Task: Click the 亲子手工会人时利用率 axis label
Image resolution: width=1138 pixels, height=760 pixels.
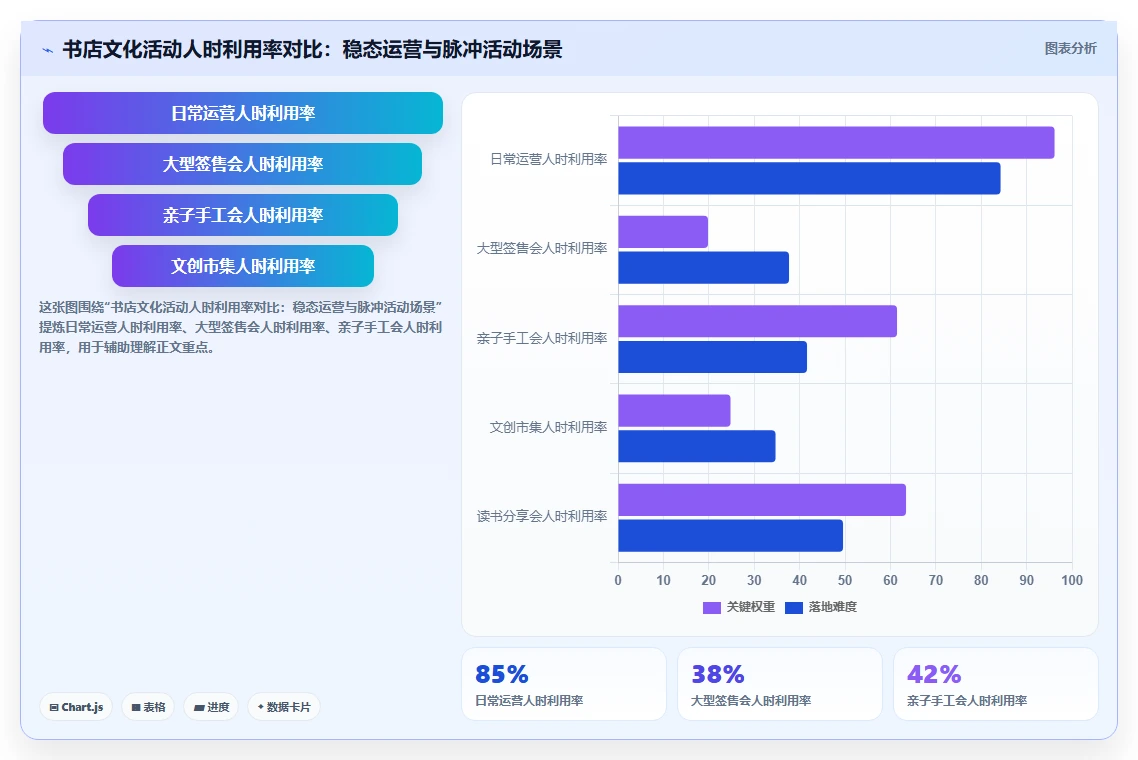Action: click(x=541, y=338)
